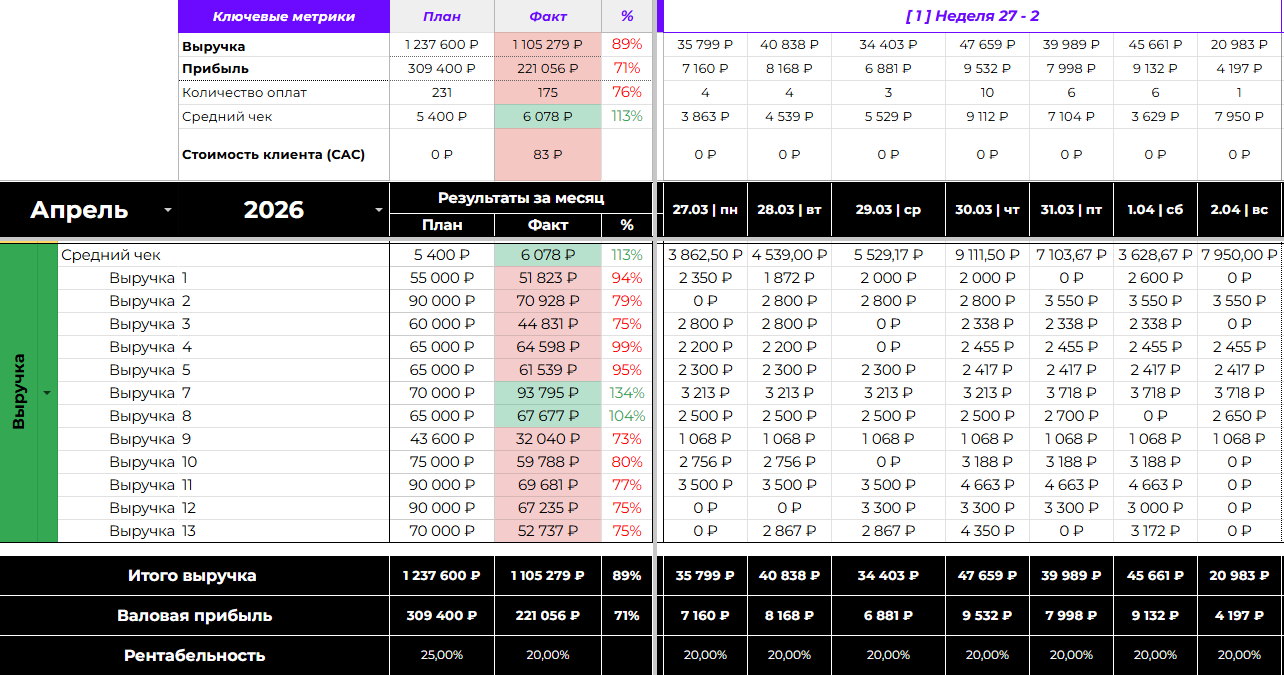This screenshot has width=1284, height=675.
Task: Click the '99%' percentage cell
Action: 627,347
